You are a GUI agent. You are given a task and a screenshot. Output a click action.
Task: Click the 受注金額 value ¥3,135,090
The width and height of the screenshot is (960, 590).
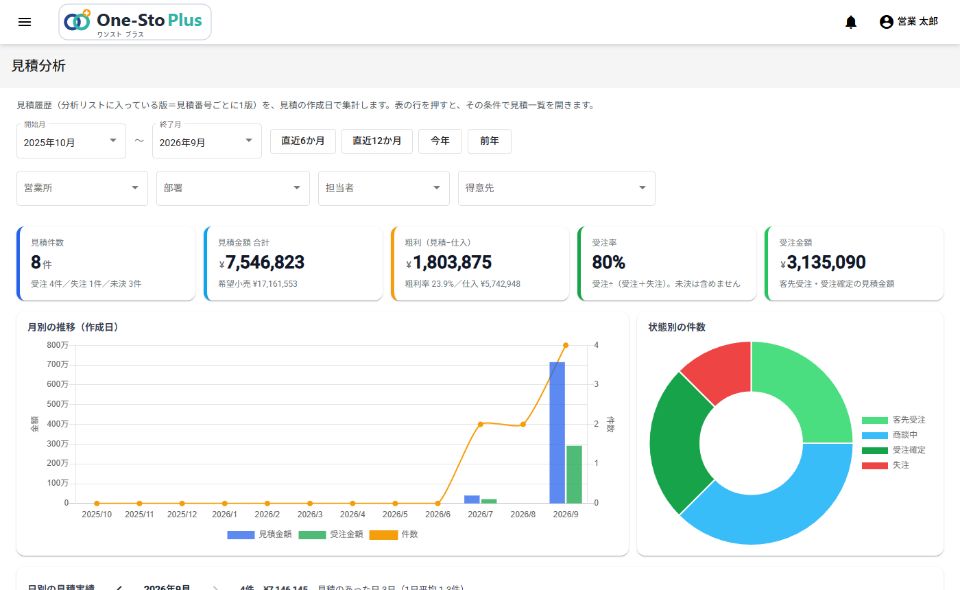[x=823, y=263]
